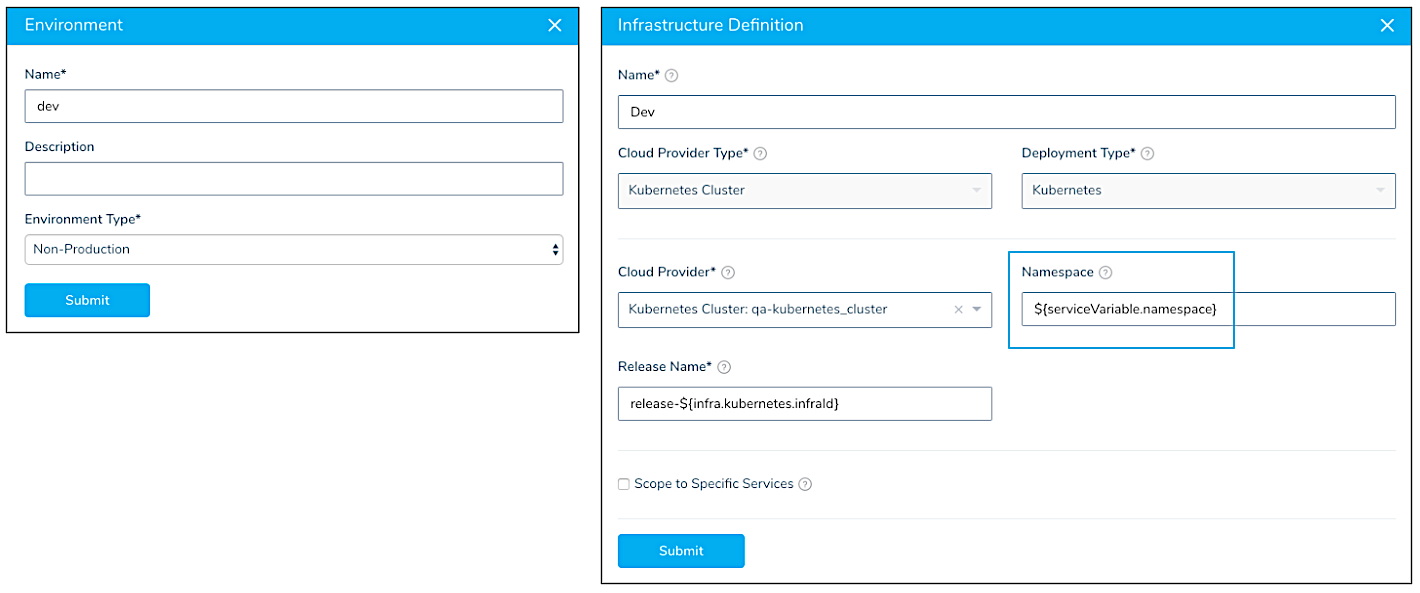Expand the Deployment Type Kubernetes dropdown
This screenshot has height=593, width=1420.
click(1208, 190)
